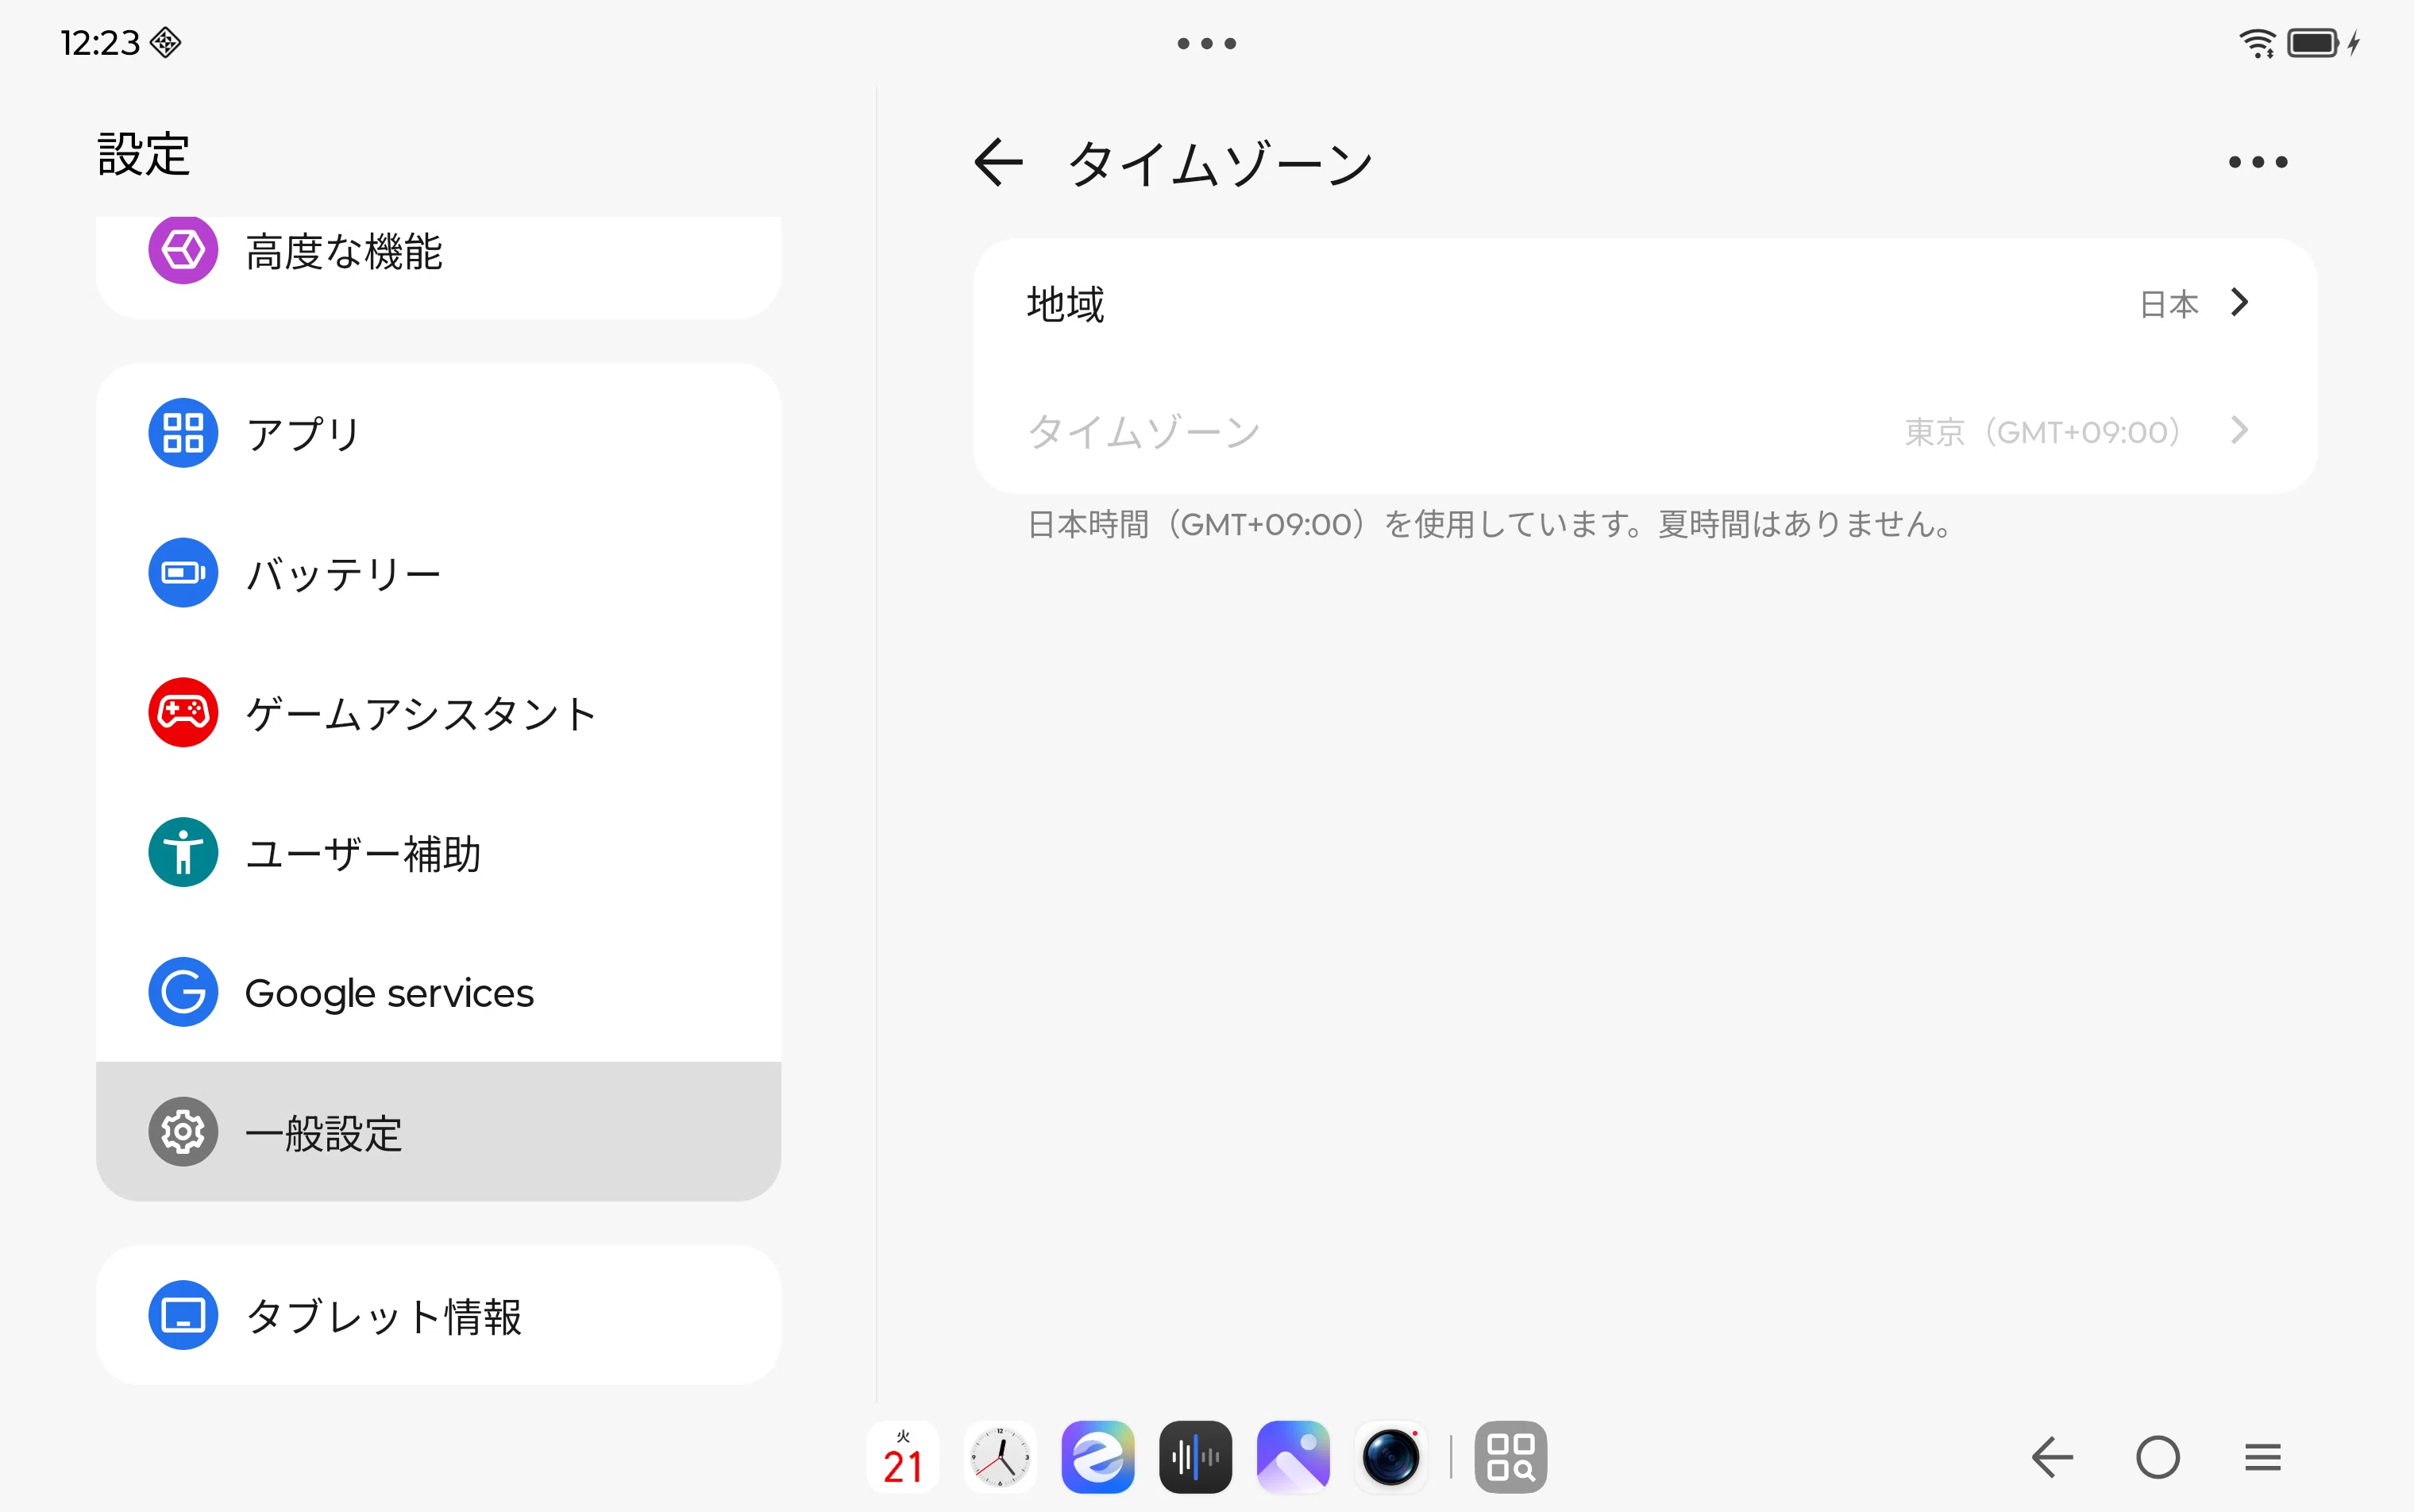This screenshot has height=1512, width=2414.
Task: Tap the status bar three dots
Action: point(1207,43)
